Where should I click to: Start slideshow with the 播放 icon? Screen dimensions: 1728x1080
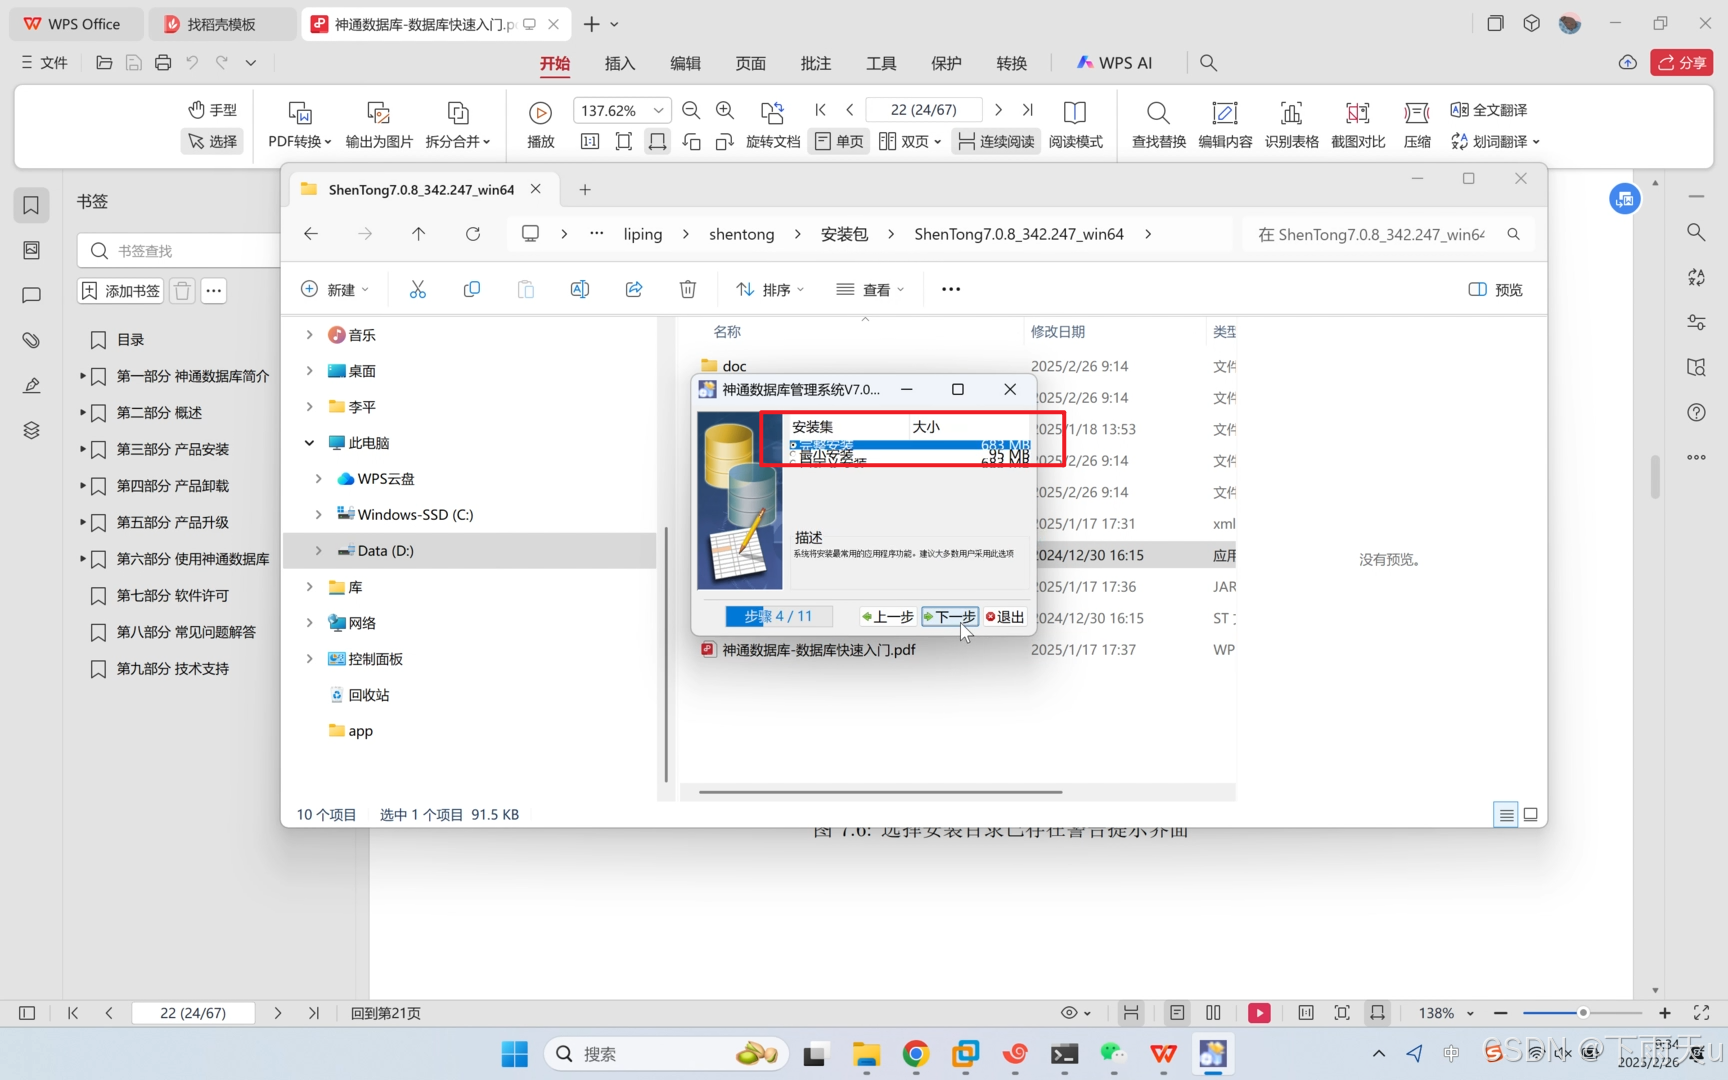(540, 124)
